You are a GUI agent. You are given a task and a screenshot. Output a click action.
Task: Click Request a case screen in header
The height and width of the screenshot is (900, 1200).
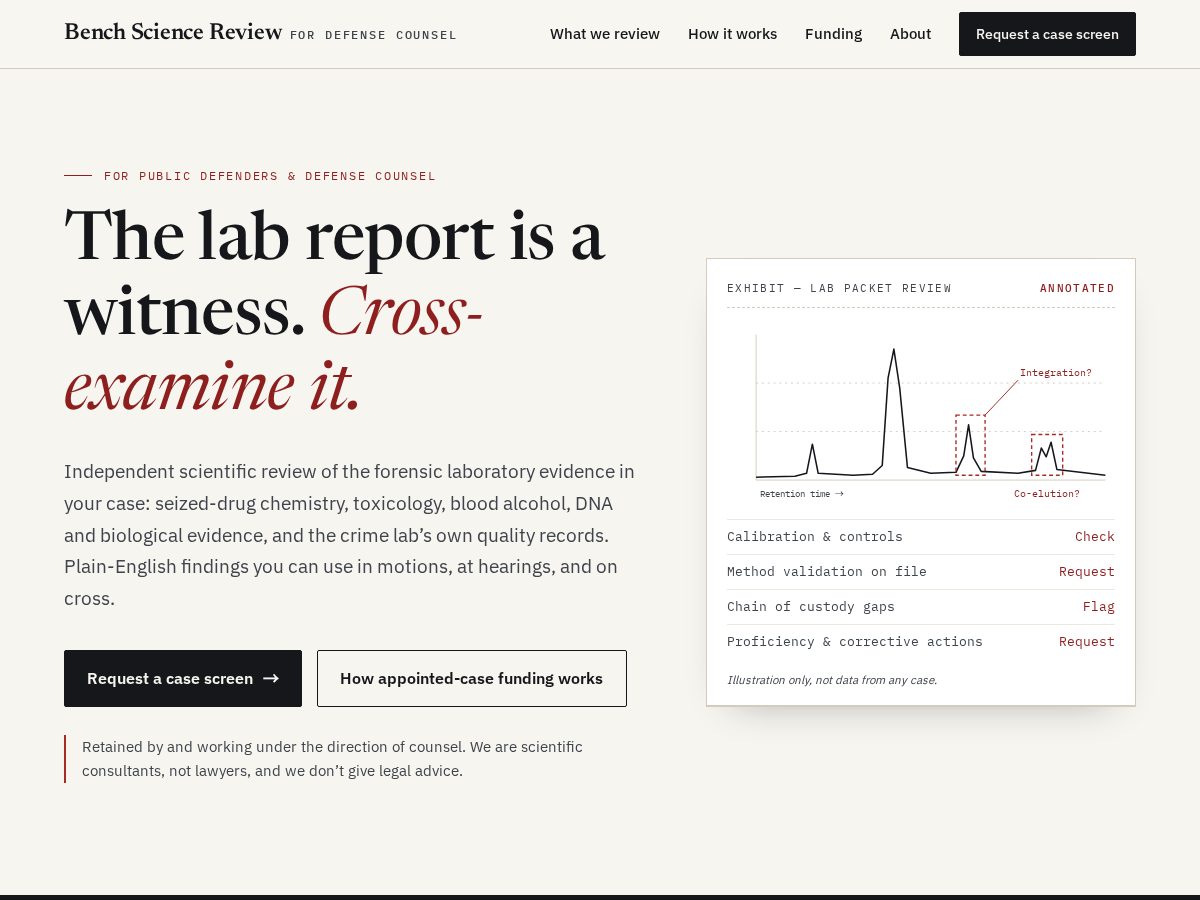tap(1047, 34)
